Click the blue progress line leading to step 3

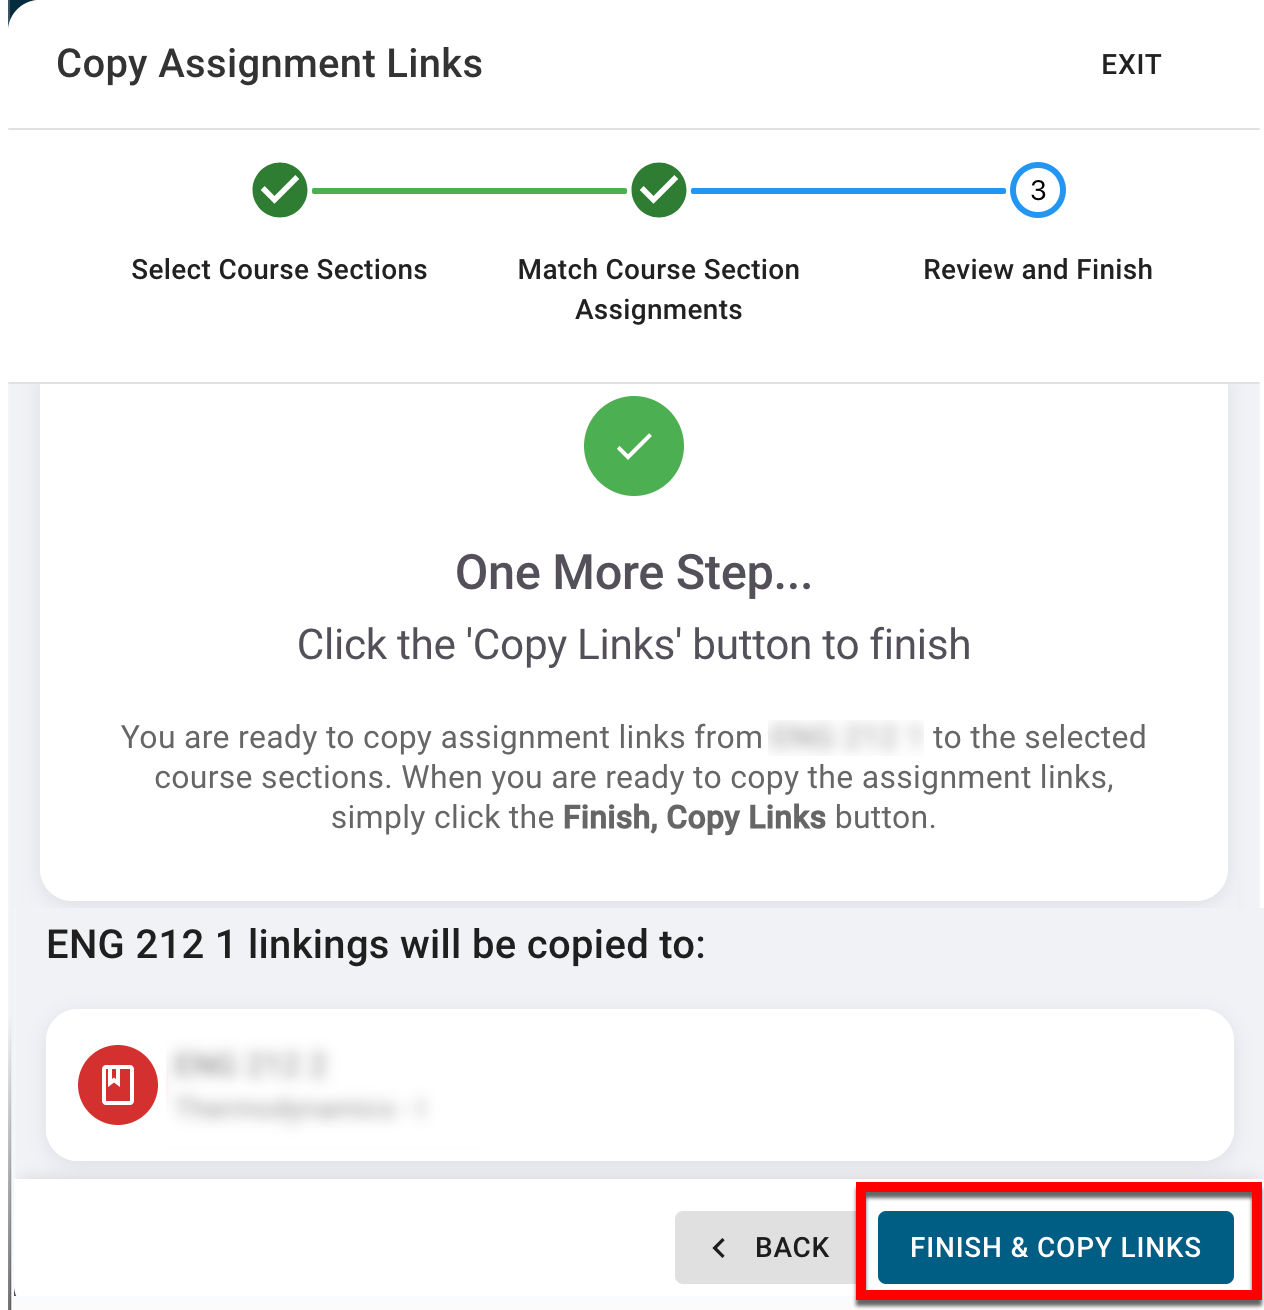pos(848,190)
